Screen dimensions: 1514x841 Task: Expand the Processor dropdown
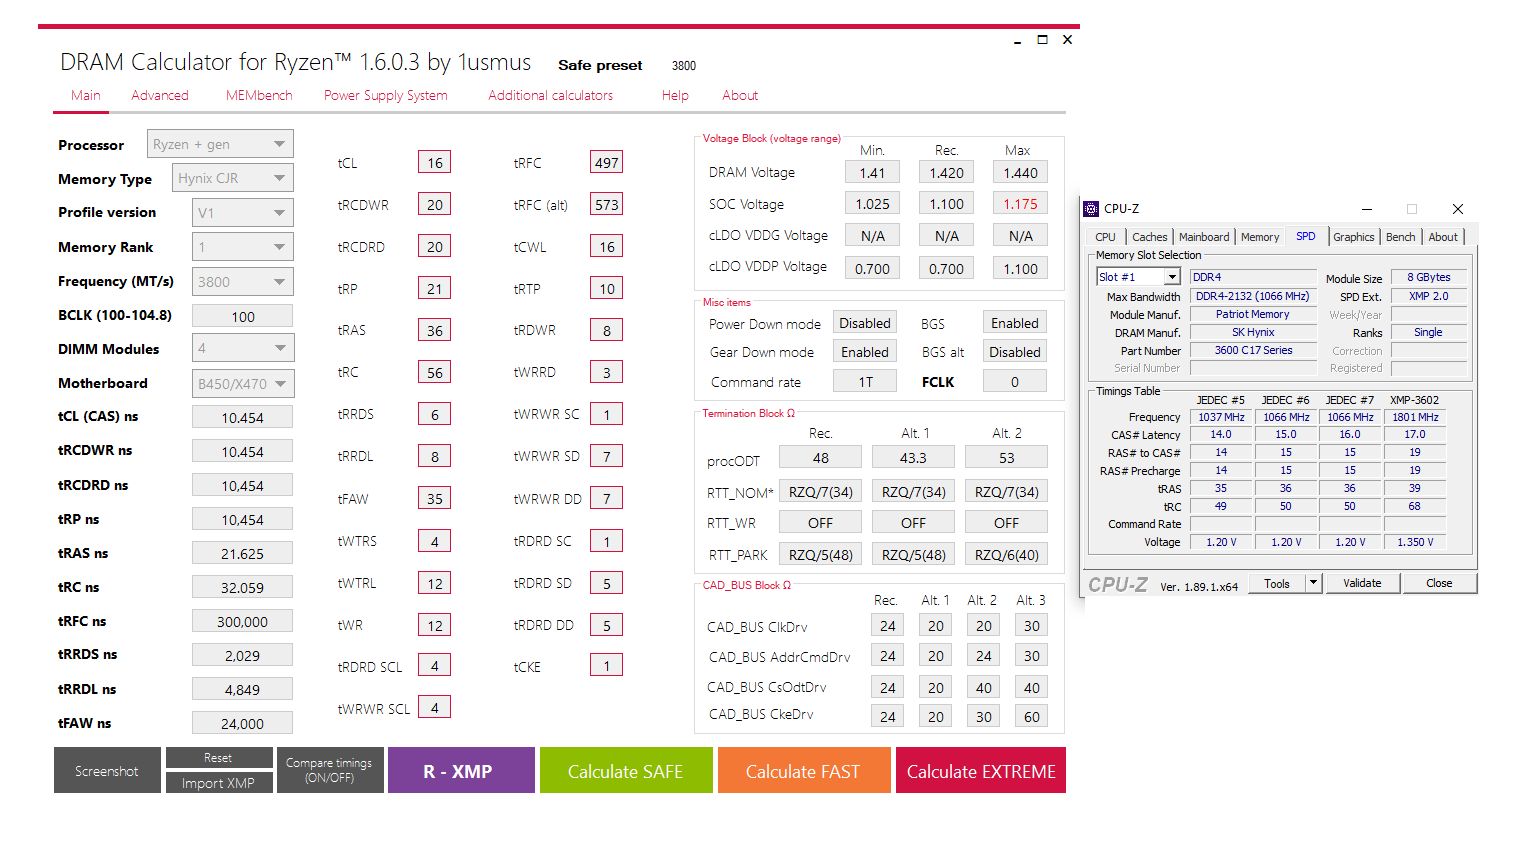pos(220,144)
